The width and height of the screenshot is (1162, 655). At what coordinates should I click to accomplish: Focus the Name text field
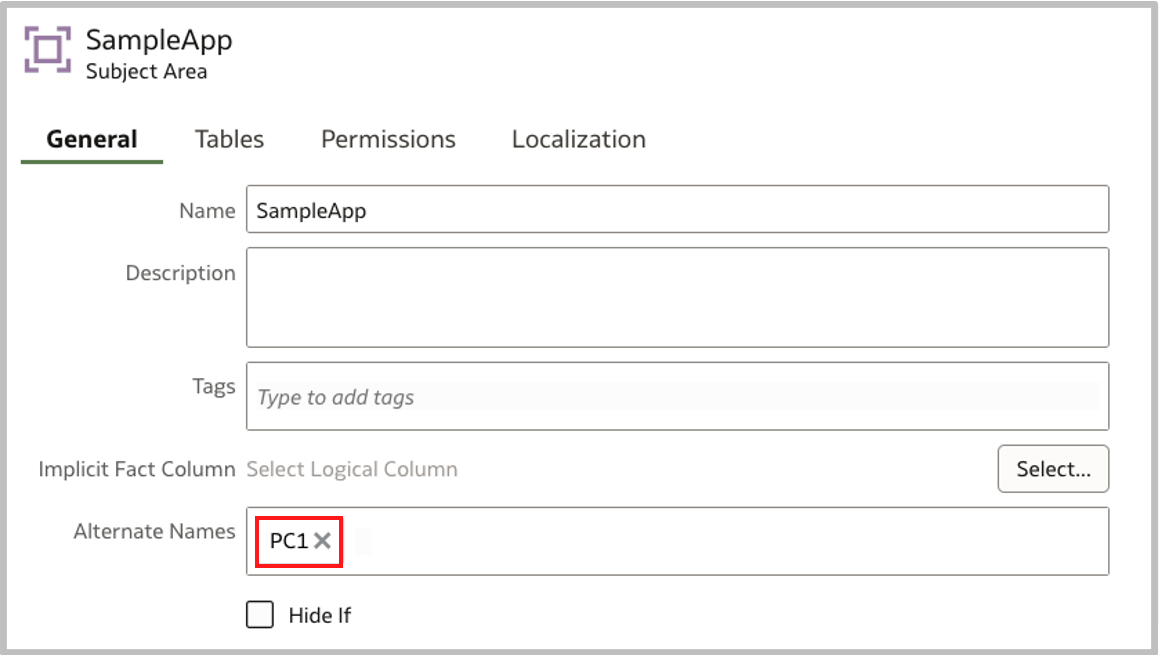(677, 210)
